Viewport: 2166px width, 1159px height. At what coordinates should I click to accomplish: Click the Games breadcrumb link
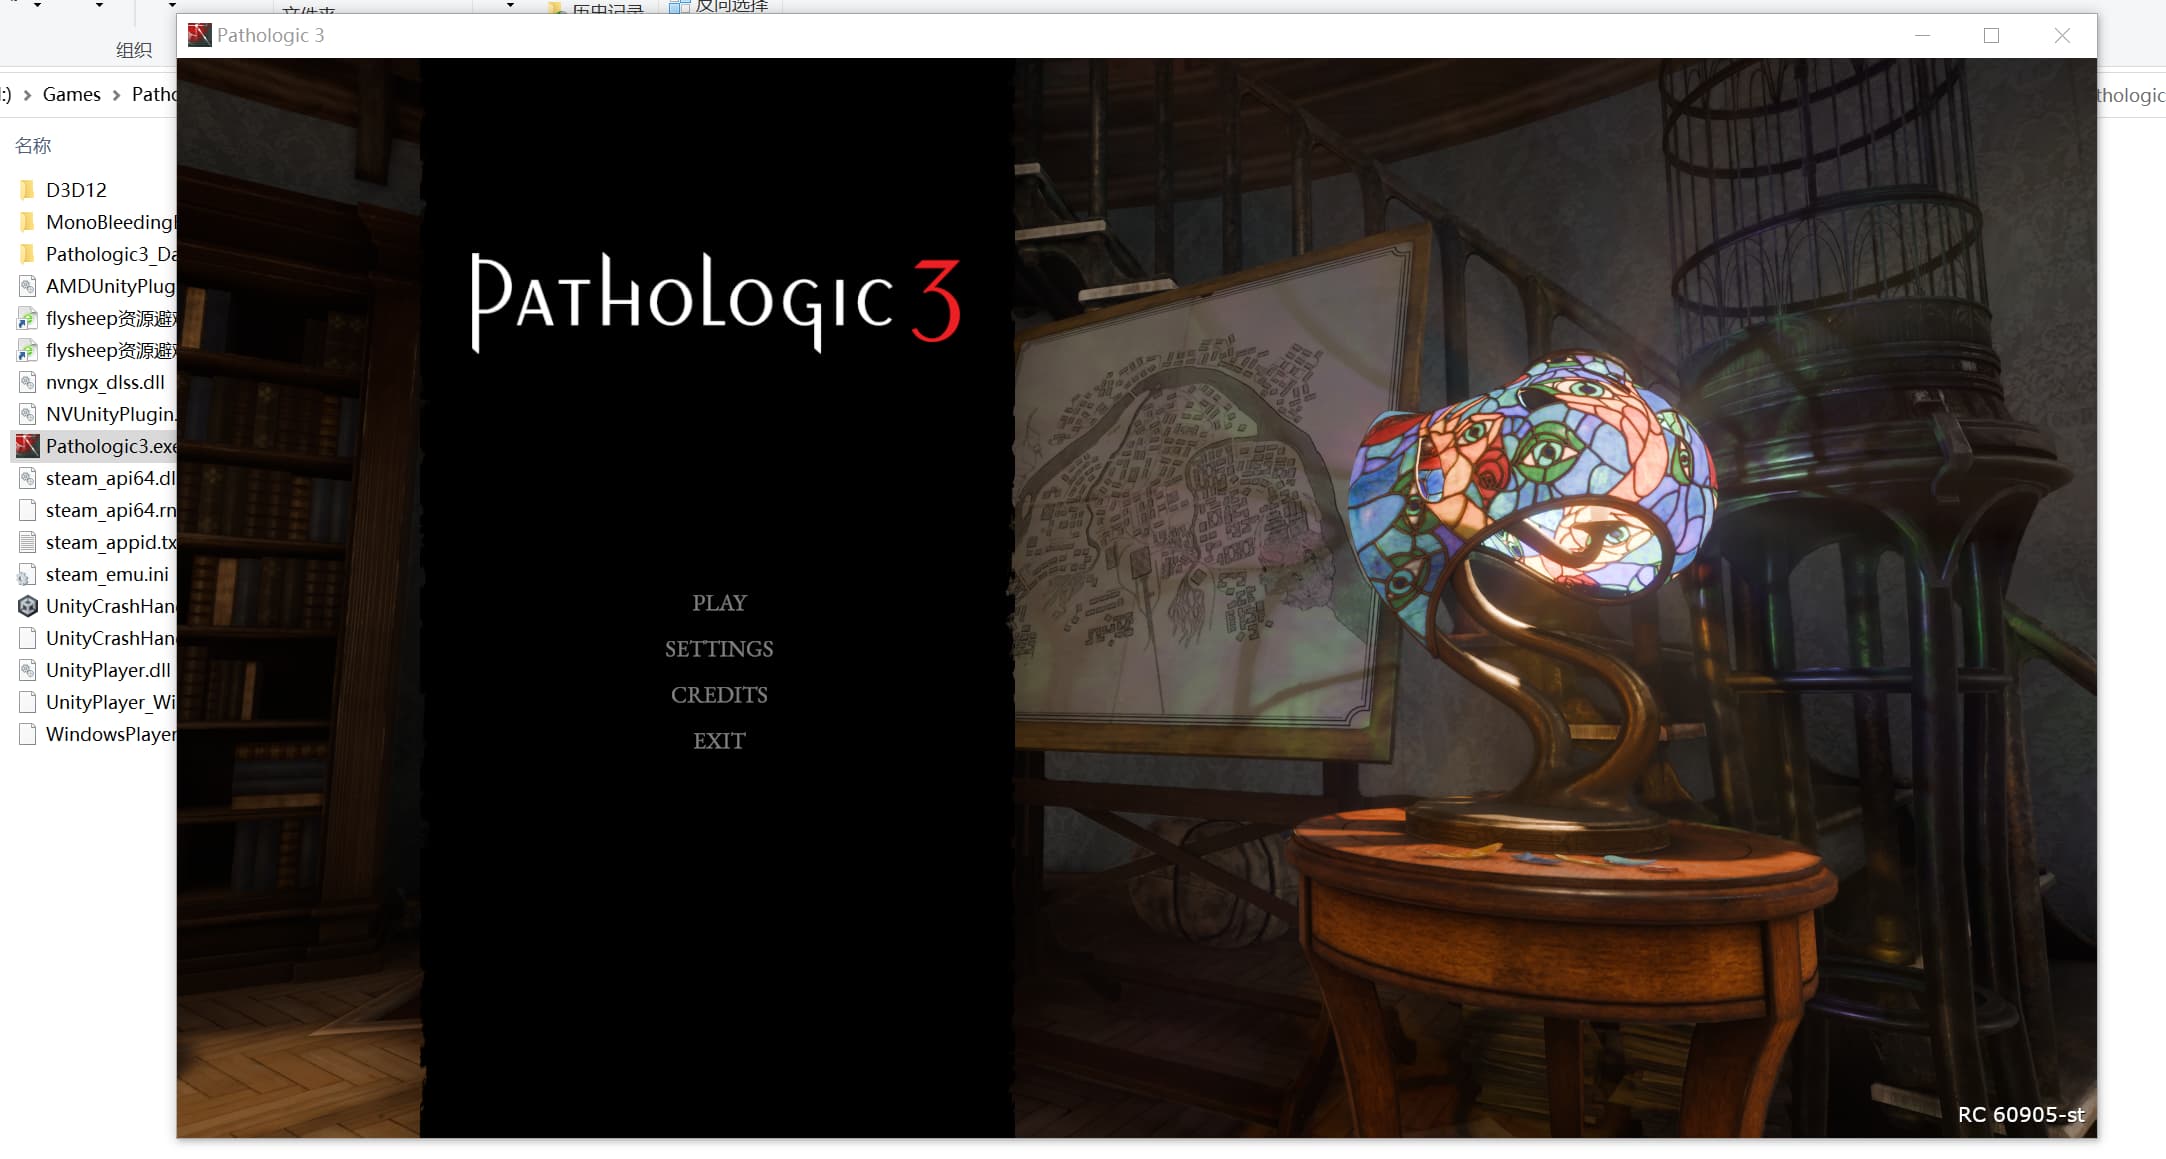(x=71, y=94)
